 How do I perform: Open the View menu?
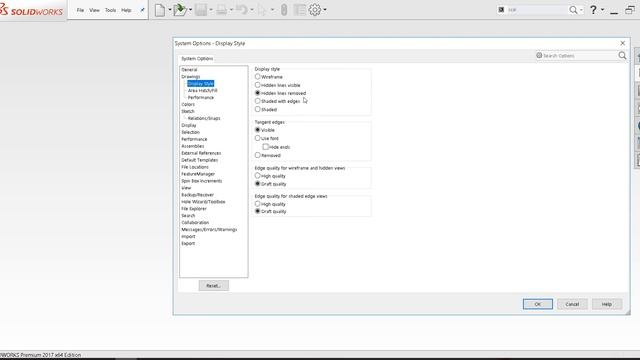[x=94, y=10]
